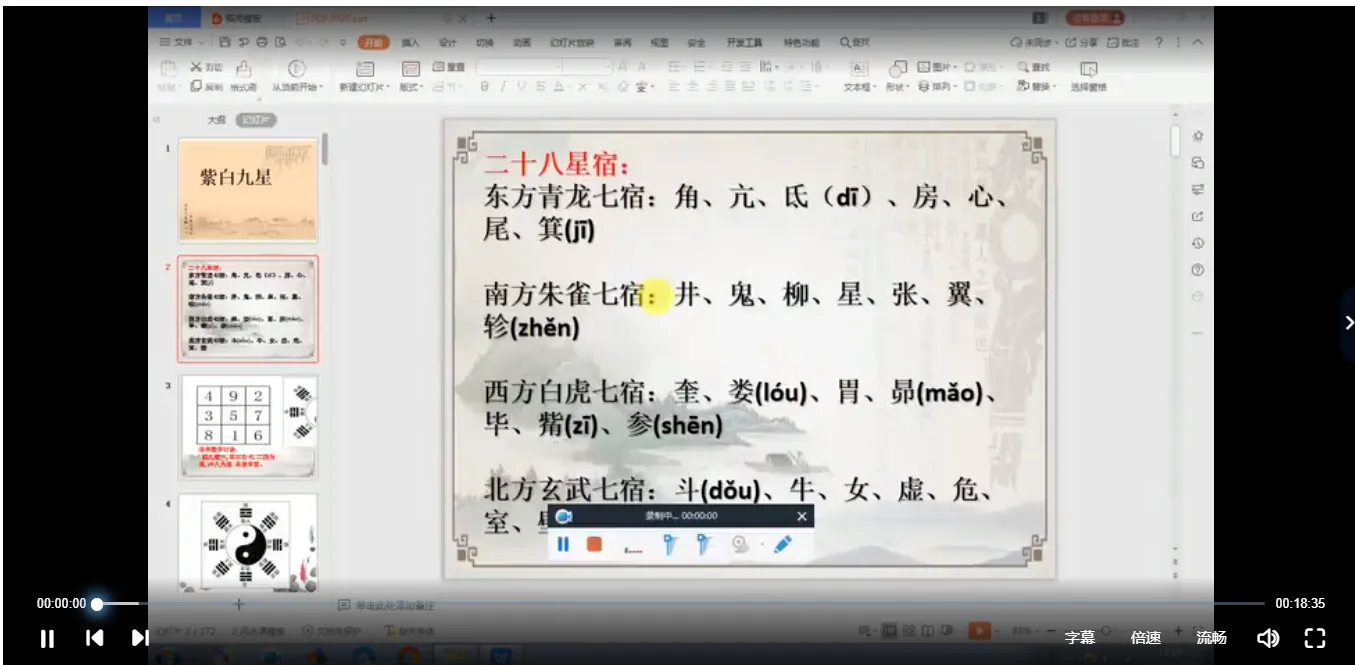Pause the video playback

tap(47, 638)
